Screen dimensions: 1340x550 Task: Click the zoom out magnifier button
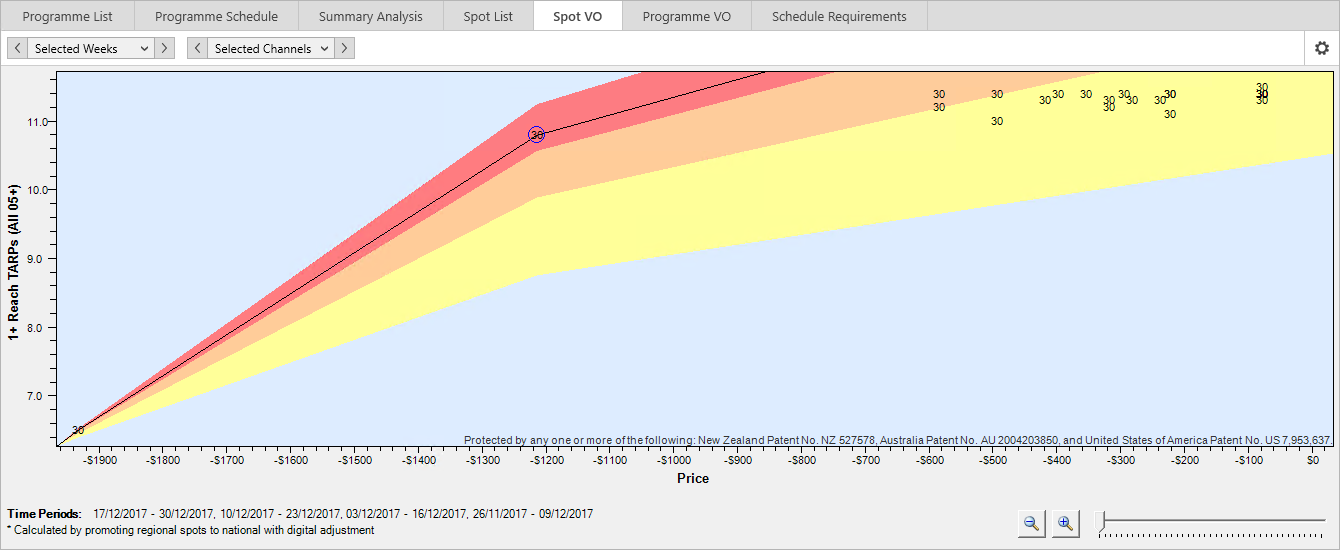tap(1031, 522)
